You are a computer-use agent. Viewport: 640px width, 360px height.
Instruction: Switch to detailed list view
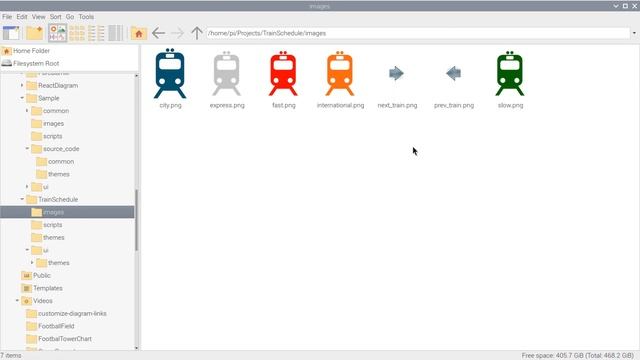pyautogui.click(x=96, y=33)
